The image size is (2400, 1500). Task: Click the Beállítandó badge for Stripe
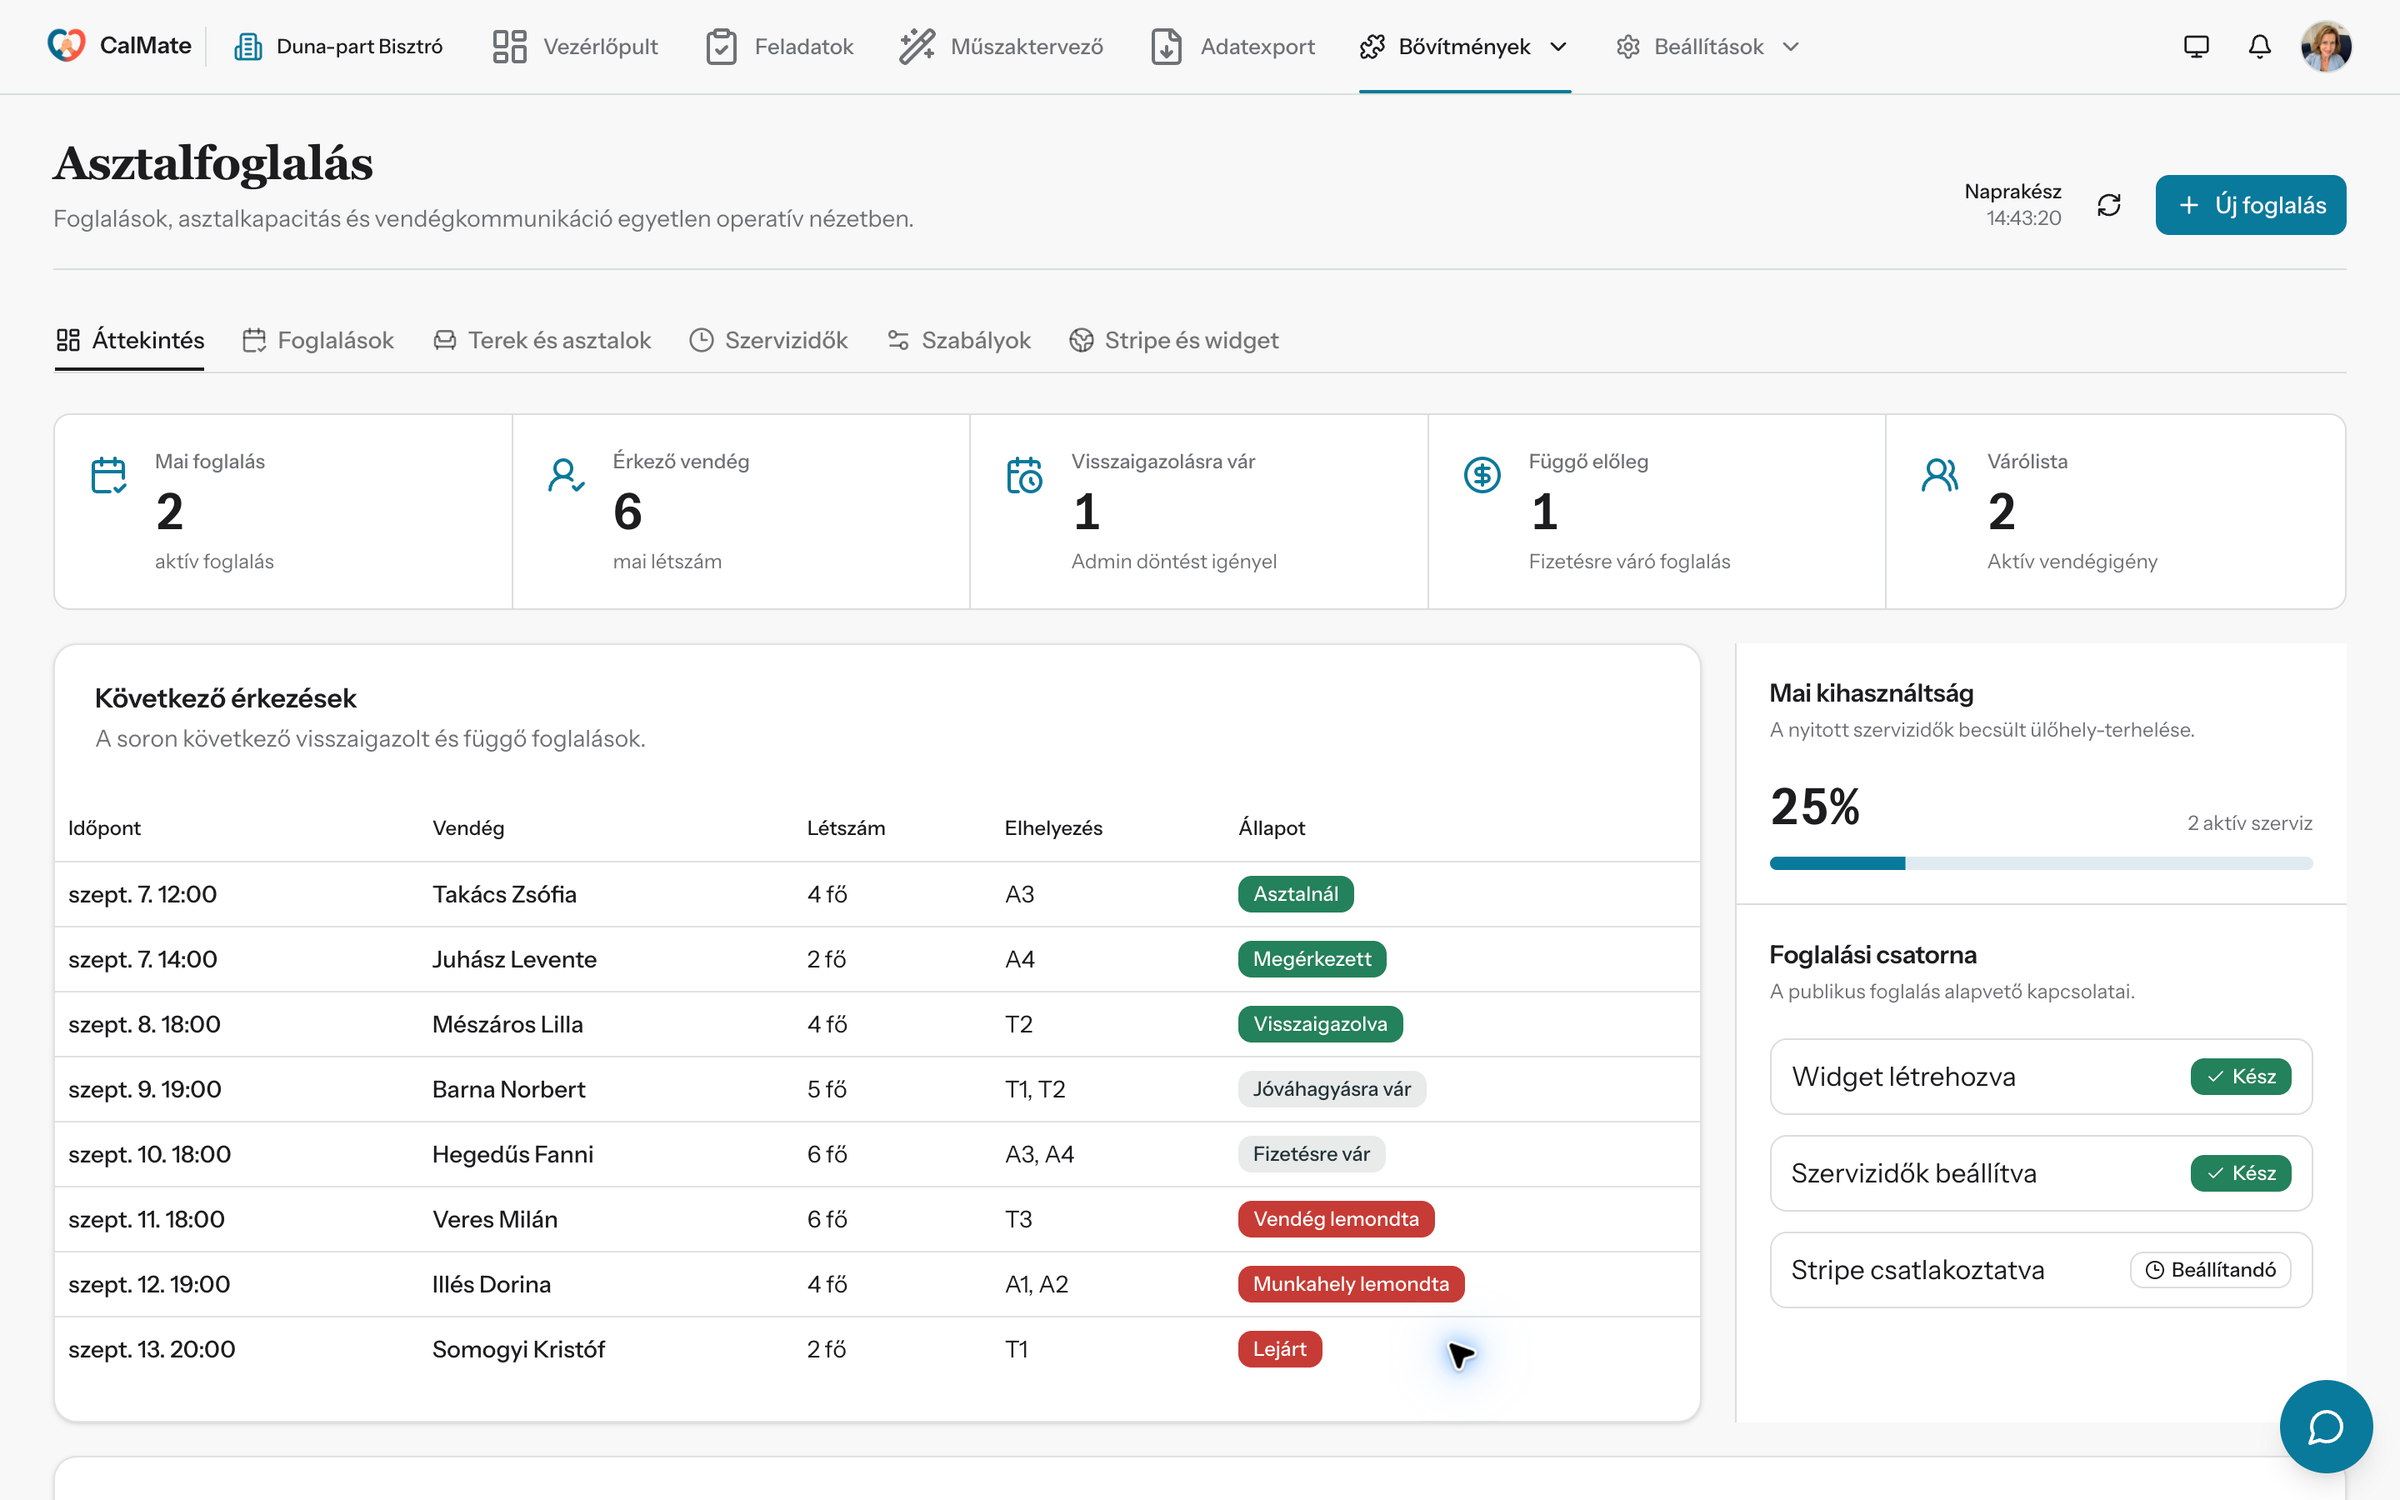pyautogui.click(x=2210, y=1270)
